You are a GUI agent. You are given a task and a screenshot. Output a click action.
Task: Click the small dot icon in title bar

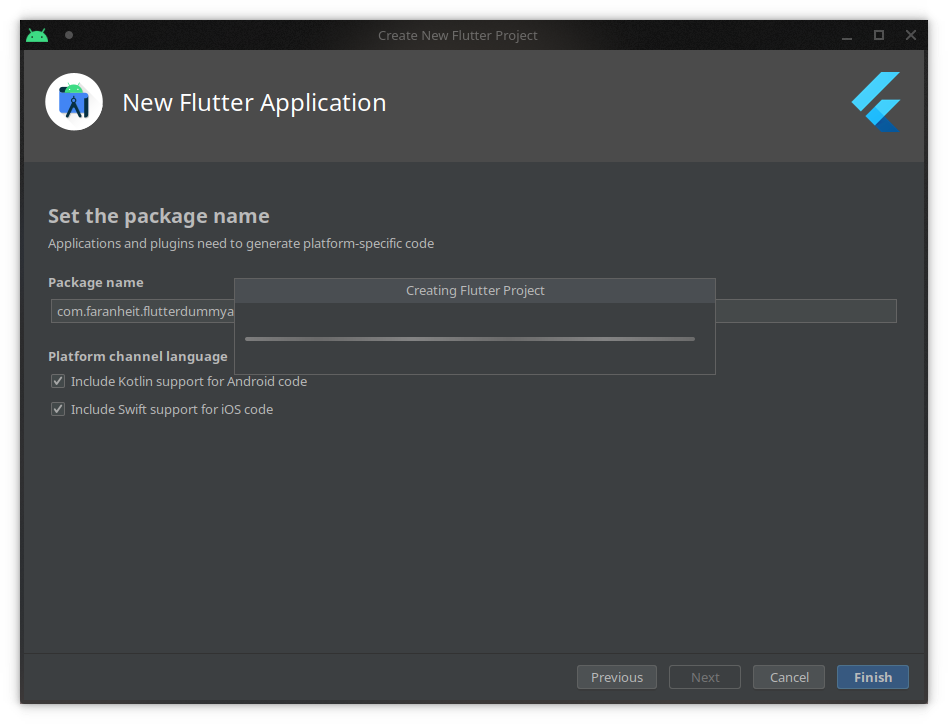pyautogui.click(x=69, y=35)
